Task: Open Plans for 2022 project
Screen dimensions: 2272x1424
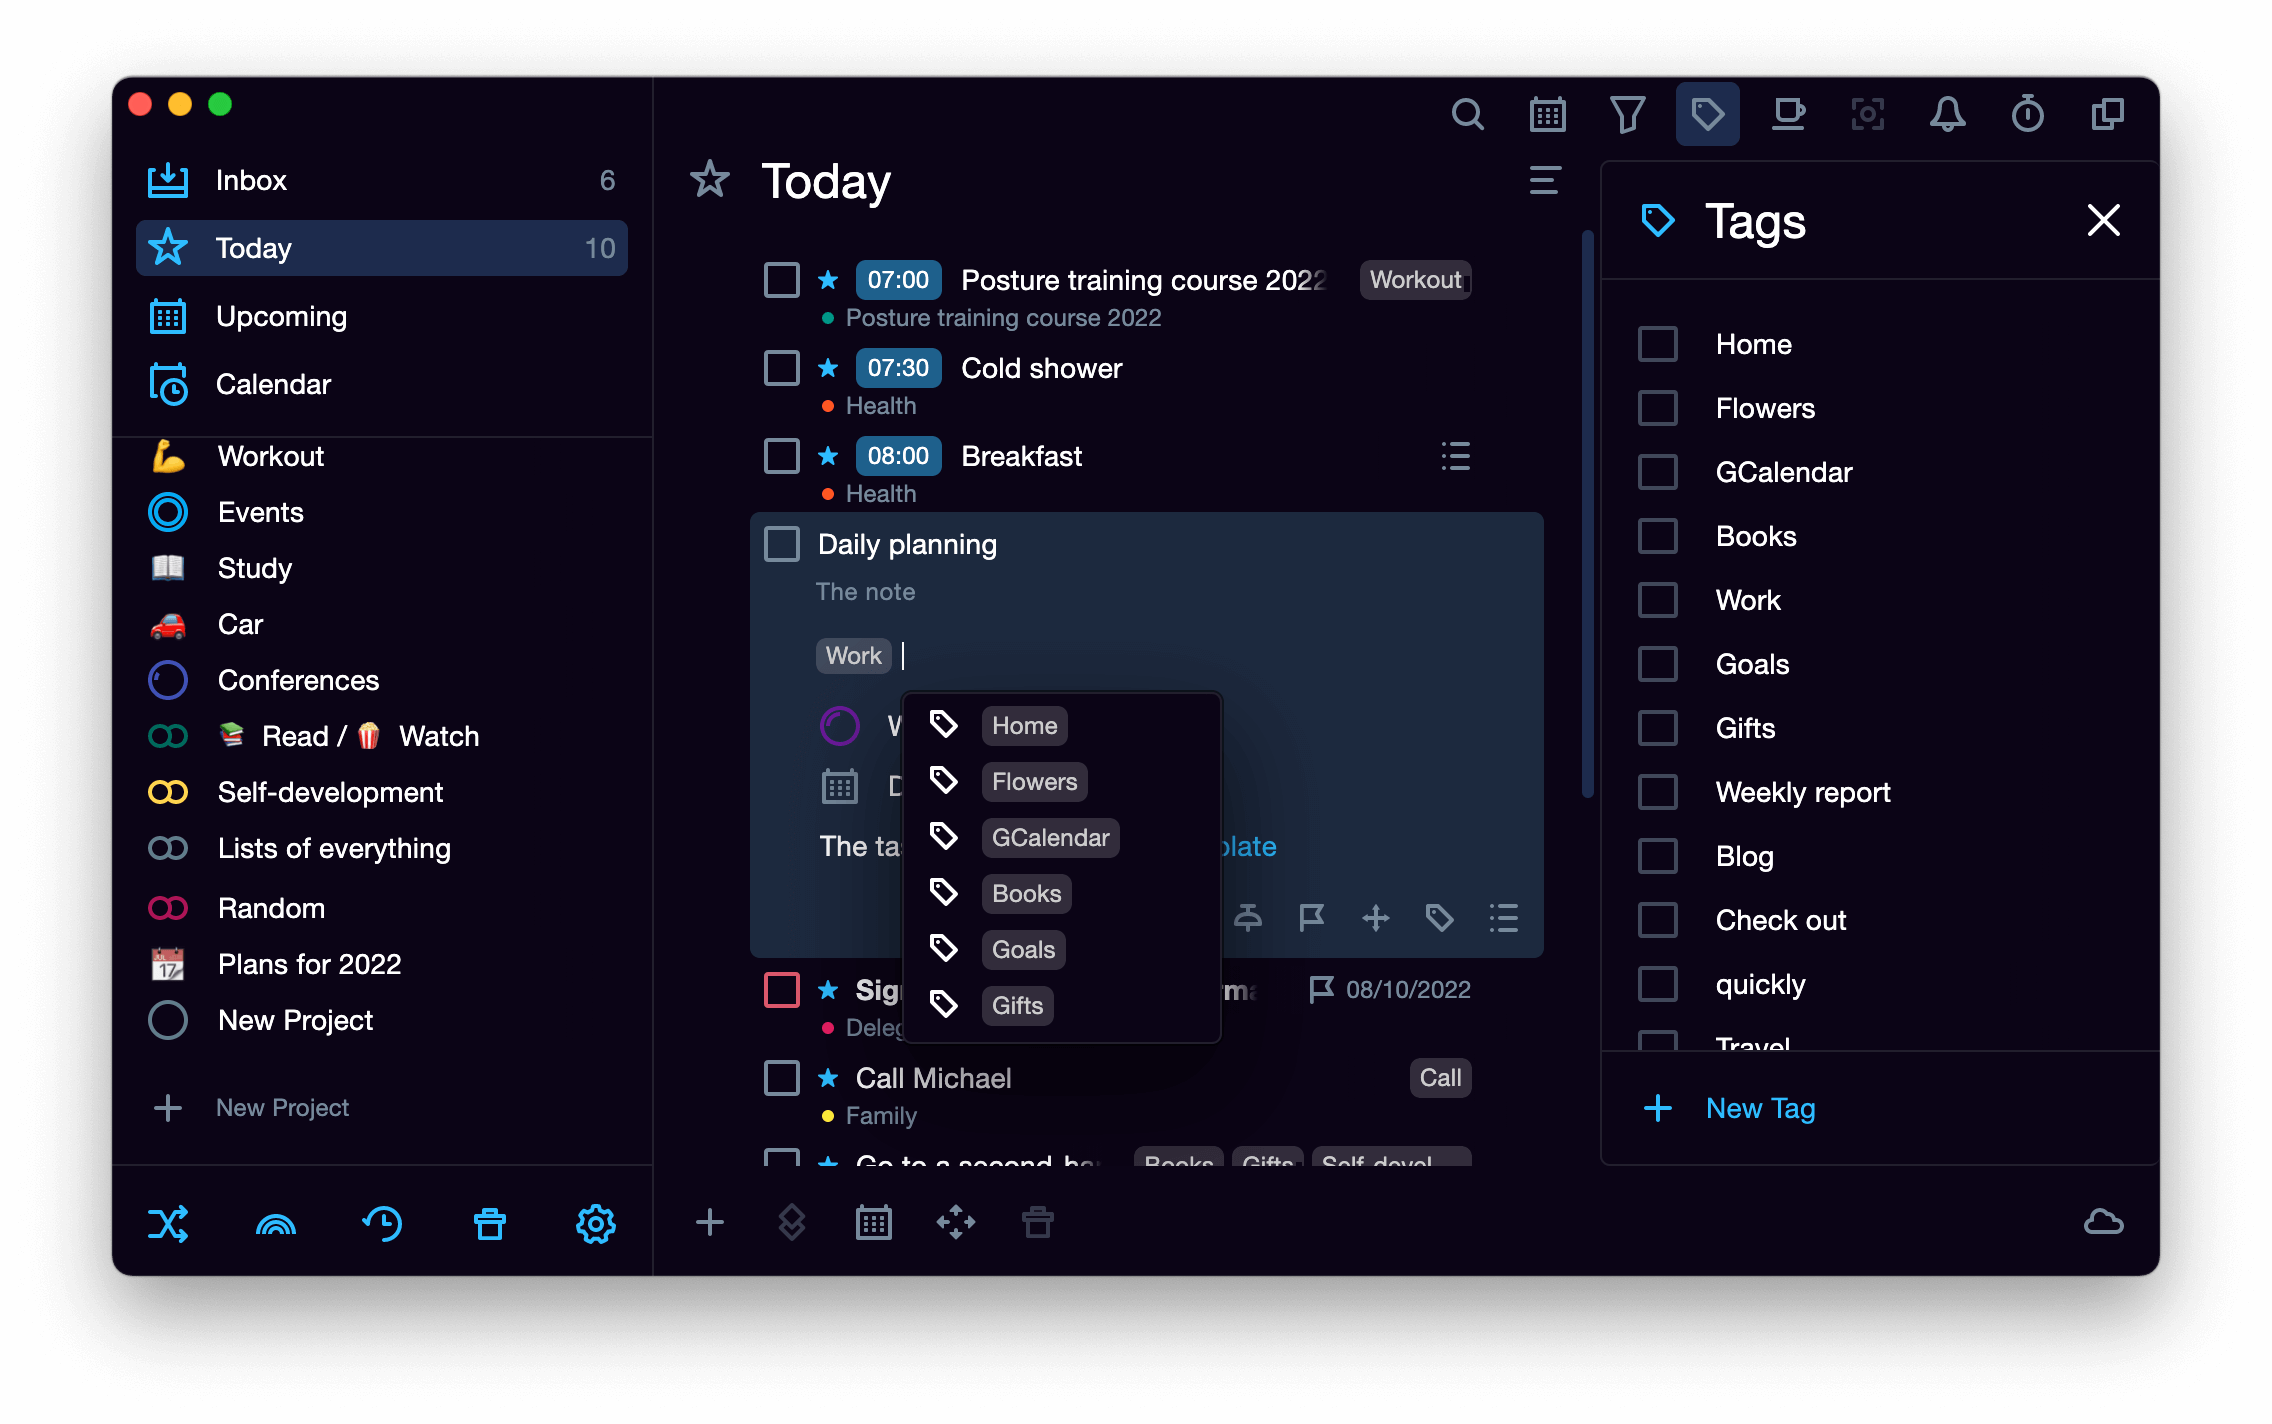Action: click(x=382, y=964)
